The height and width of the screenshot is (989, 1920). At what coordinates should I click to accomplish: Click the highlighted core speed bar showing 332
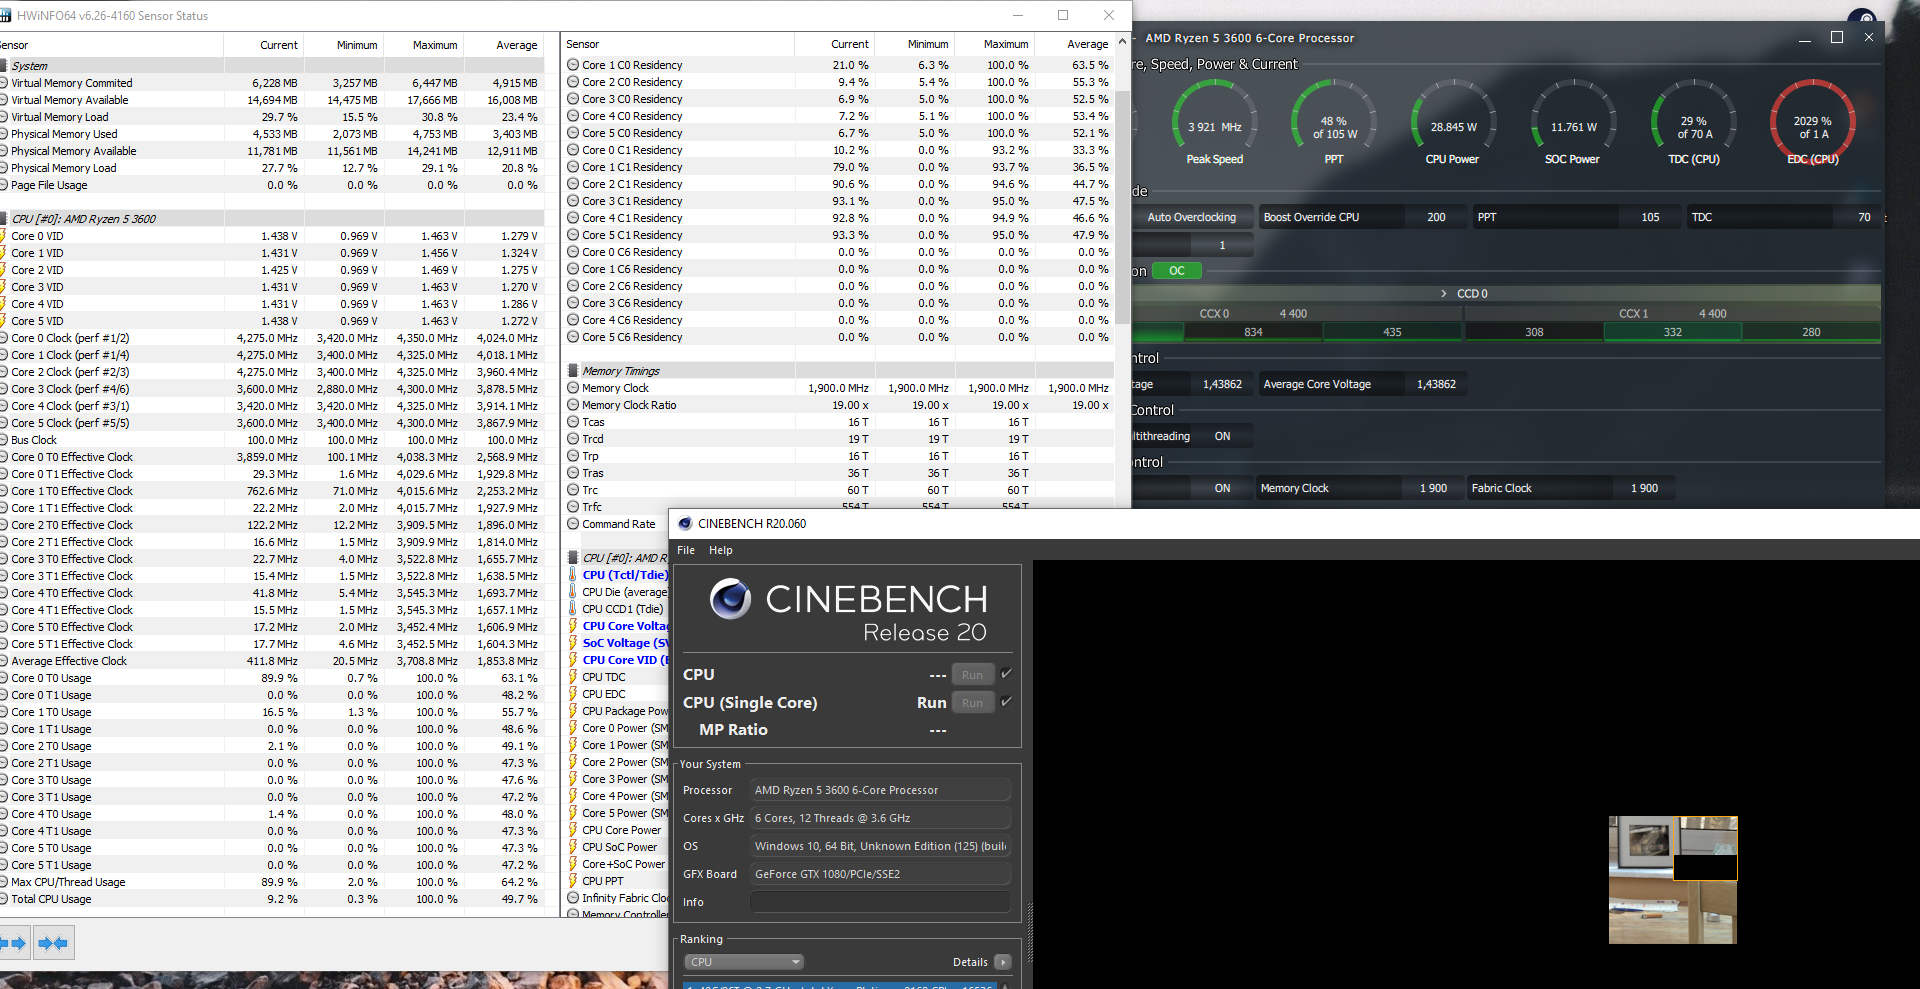[x=1673, y=332]
